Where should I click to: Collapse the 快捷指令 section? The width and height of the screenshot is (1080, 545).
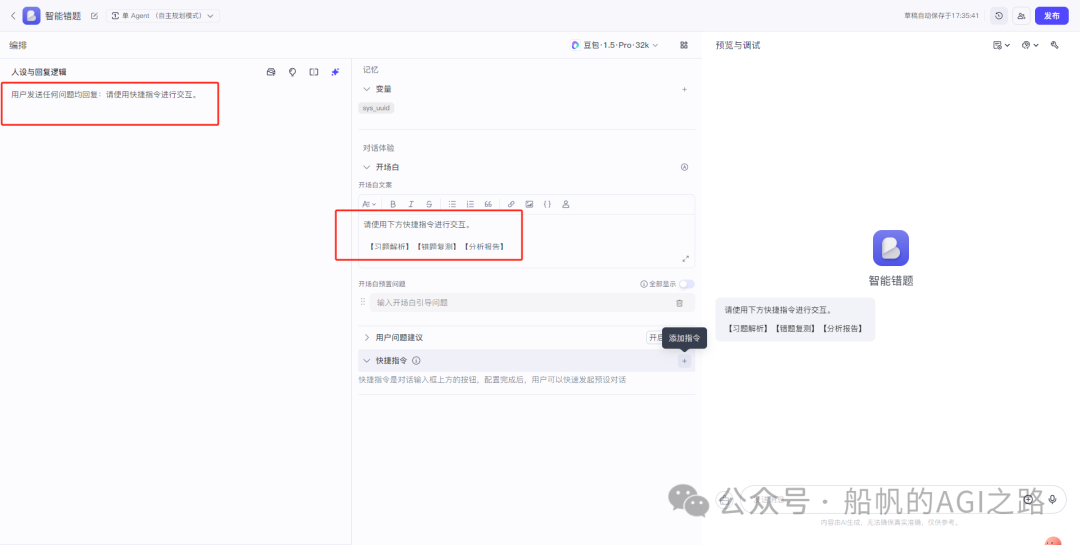(x=367, y=360)
